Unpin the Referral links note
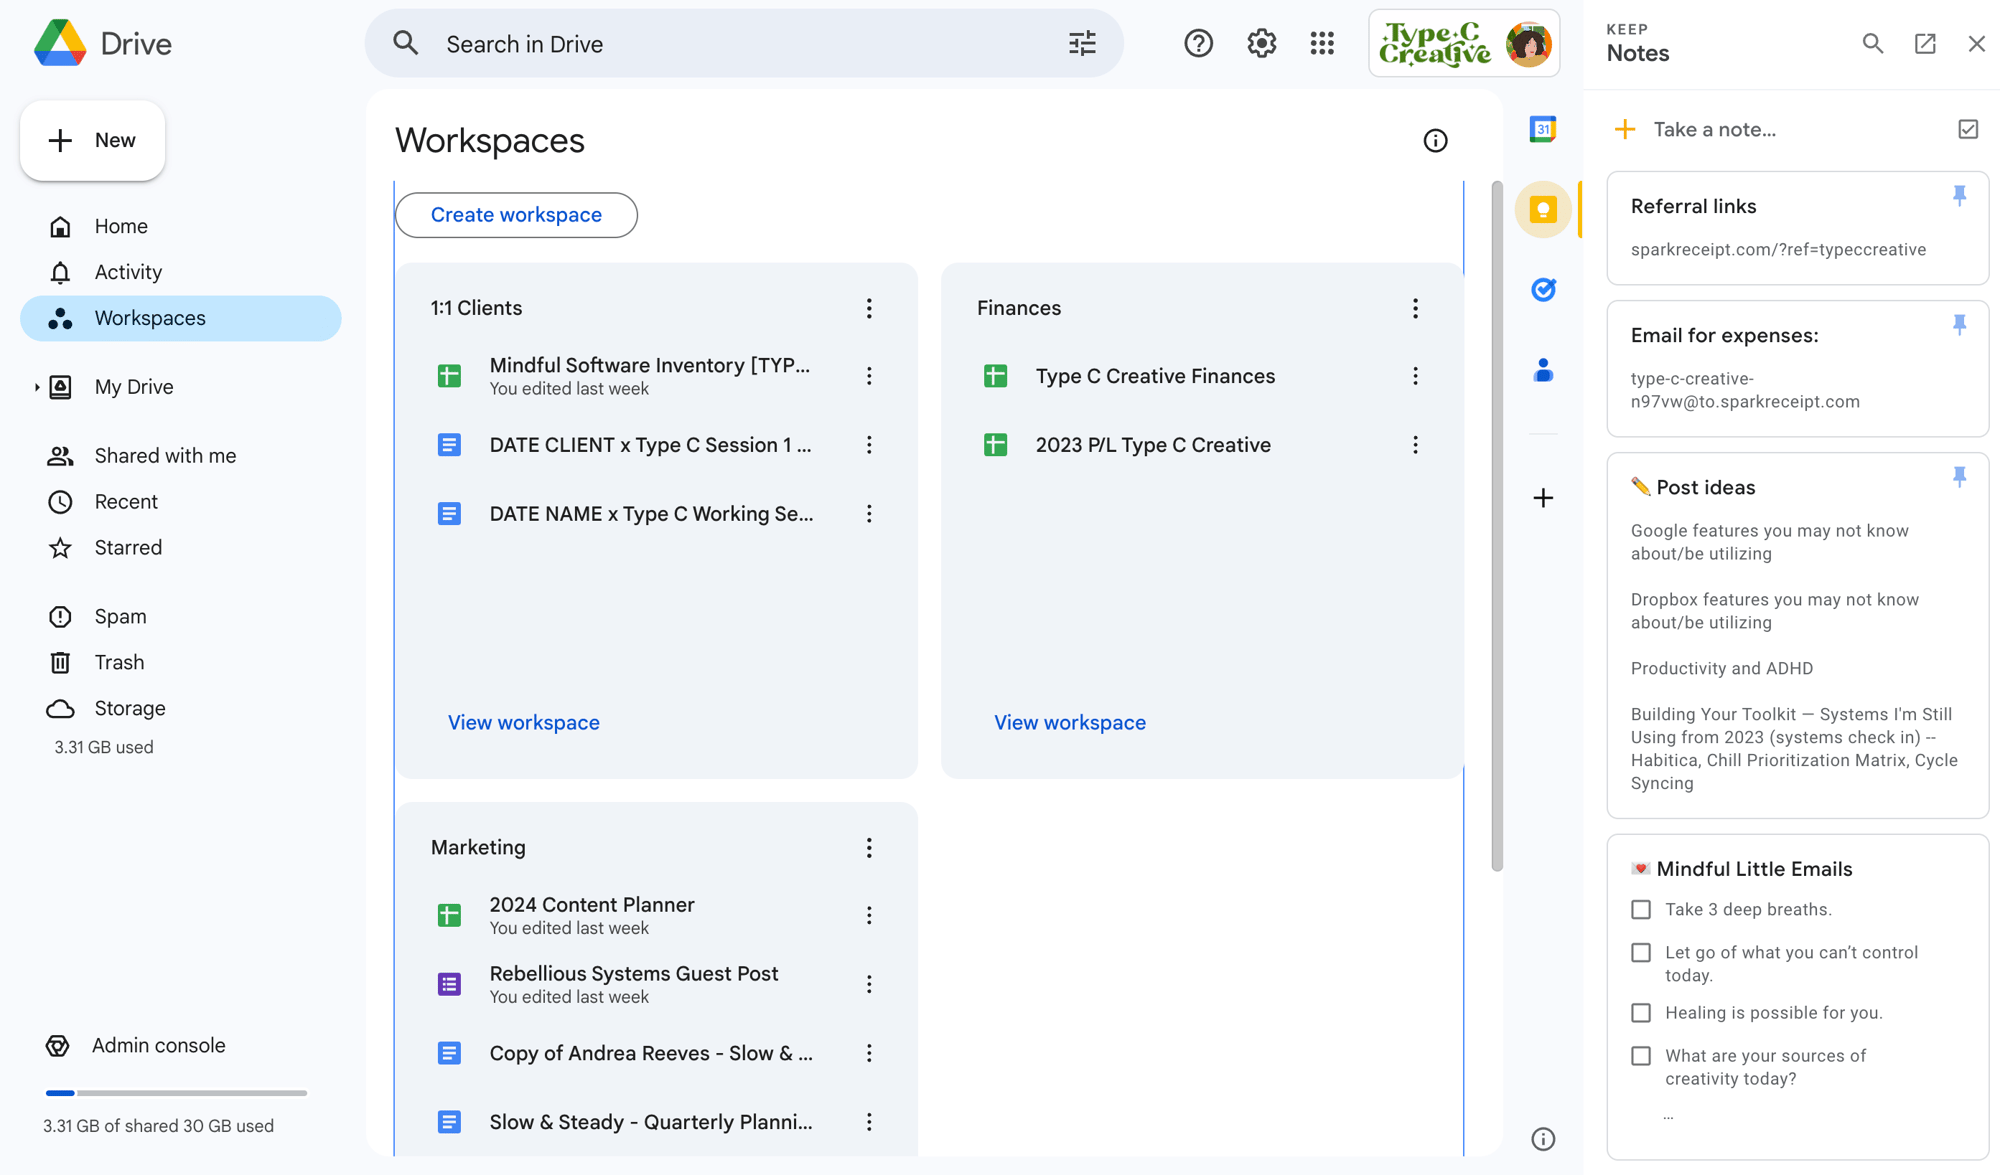The image size is (2000, 1175). tap(1959, 195)
